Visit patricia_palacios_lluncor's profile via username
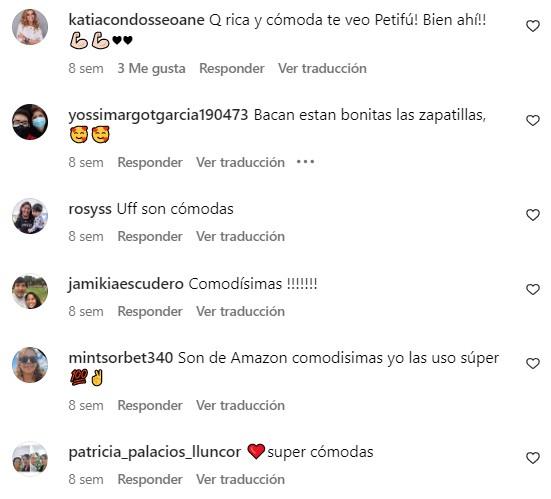Screen dimensions: 551x499 tap(155, 452)
